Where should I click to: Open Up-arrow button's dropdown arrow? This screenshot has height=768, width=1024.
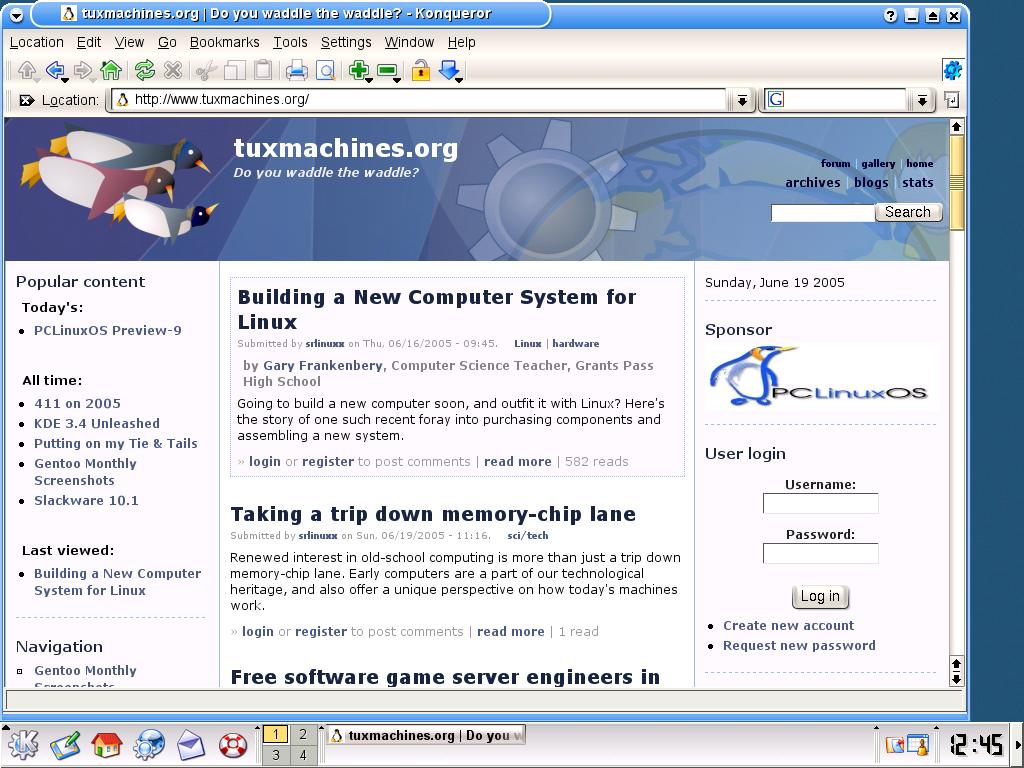click(x=38, y=80)
